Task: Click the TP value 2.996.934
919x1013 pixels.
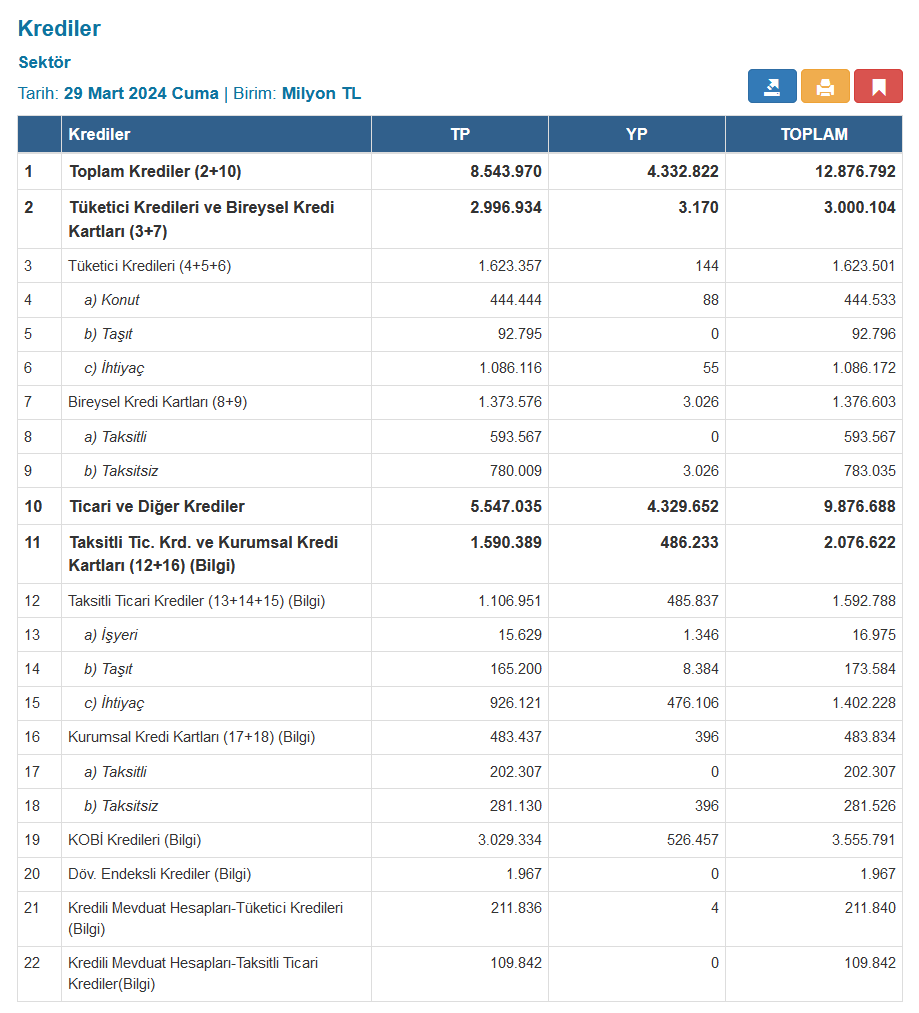Action: (506, 207)
